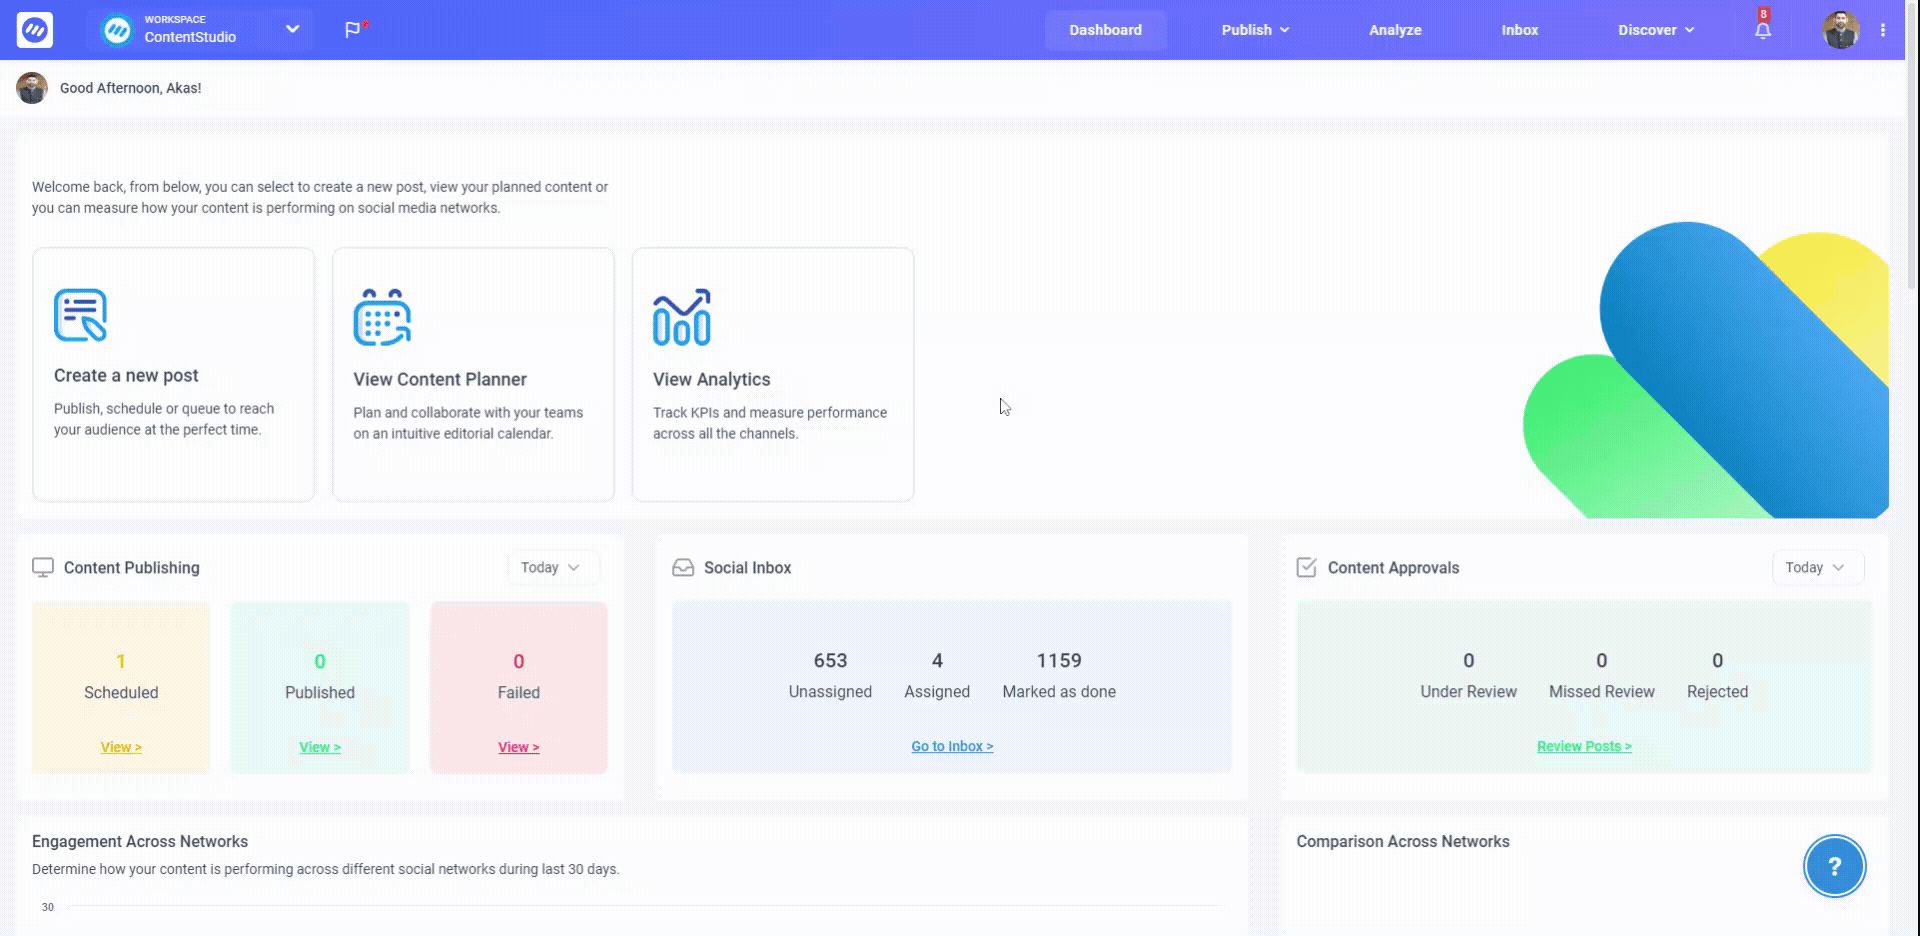The image size is (1920, 936).
Task: Click the 1159 Marked as done count
Action: coord(1059,660)
